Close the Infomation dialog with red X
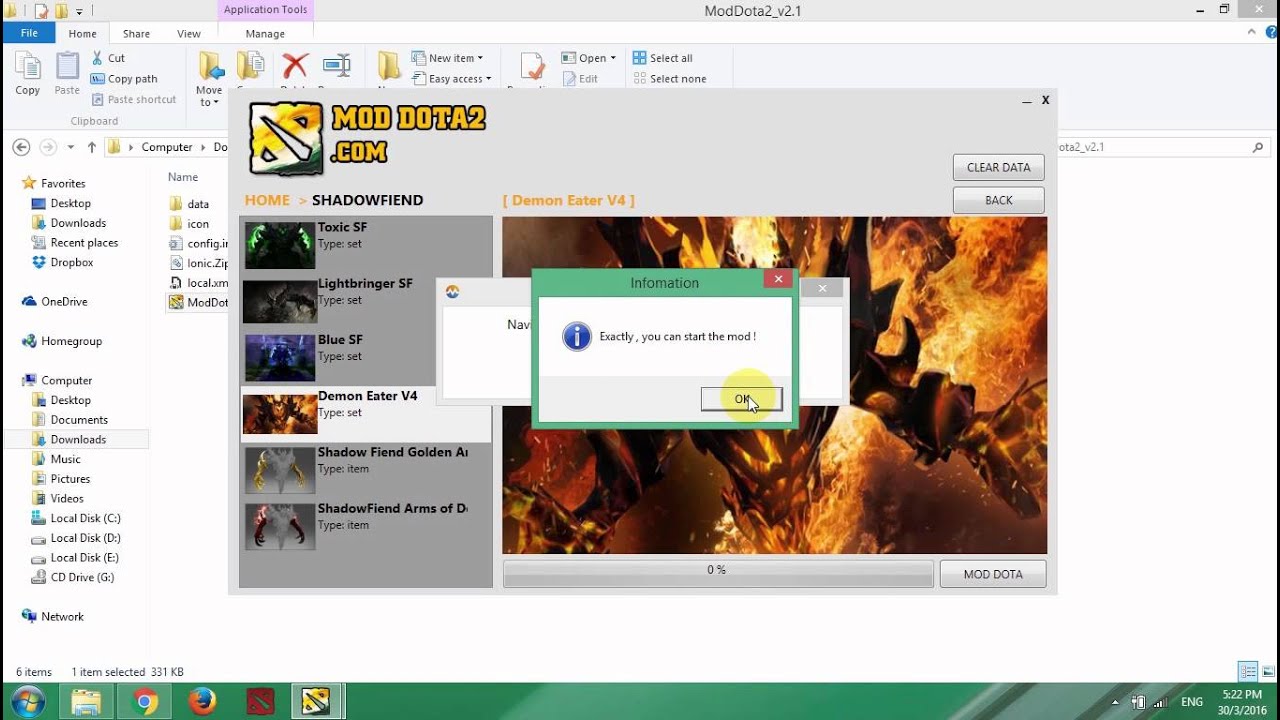This screenshot has height=720, width=1280. [x=778, y=281]
